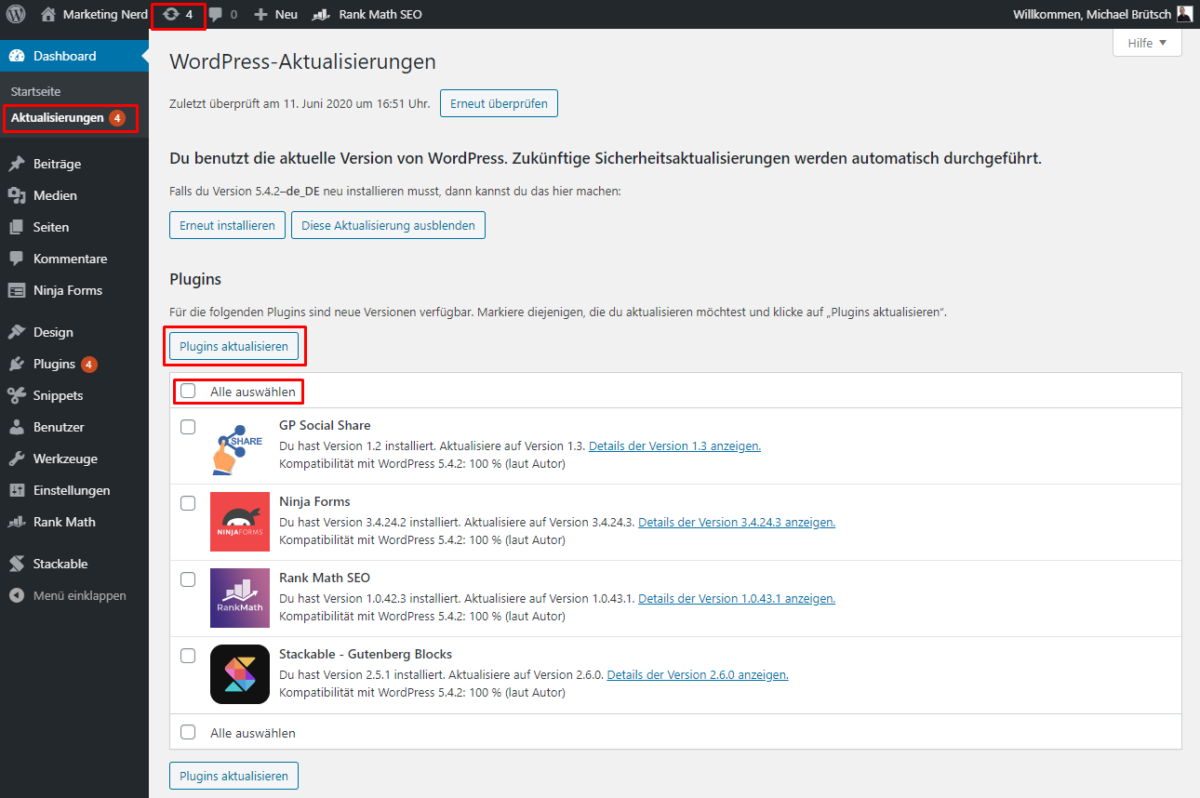This screenshot has width=1200, height=798.
Task: Click the Dashboard gauge icon in sidebar
Action: click(x=16, y=56)
